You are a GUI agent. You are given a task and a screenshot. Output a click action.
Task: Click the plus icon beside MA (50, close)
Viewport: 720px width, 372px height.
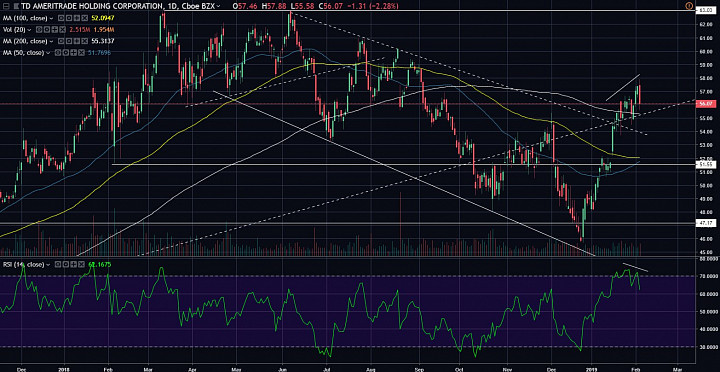tap(73, 53)
